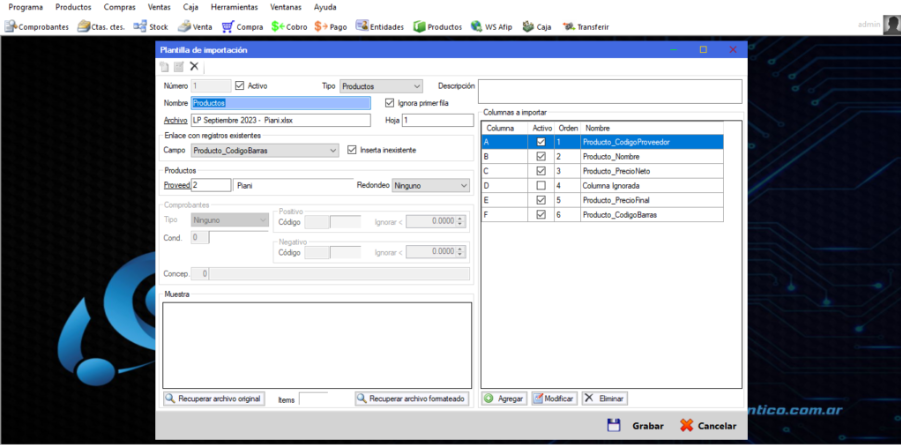This screenshot has width=901, height=445.
Task: Open the Compra shopping cart icon
Action: click(x=242, y=27)
